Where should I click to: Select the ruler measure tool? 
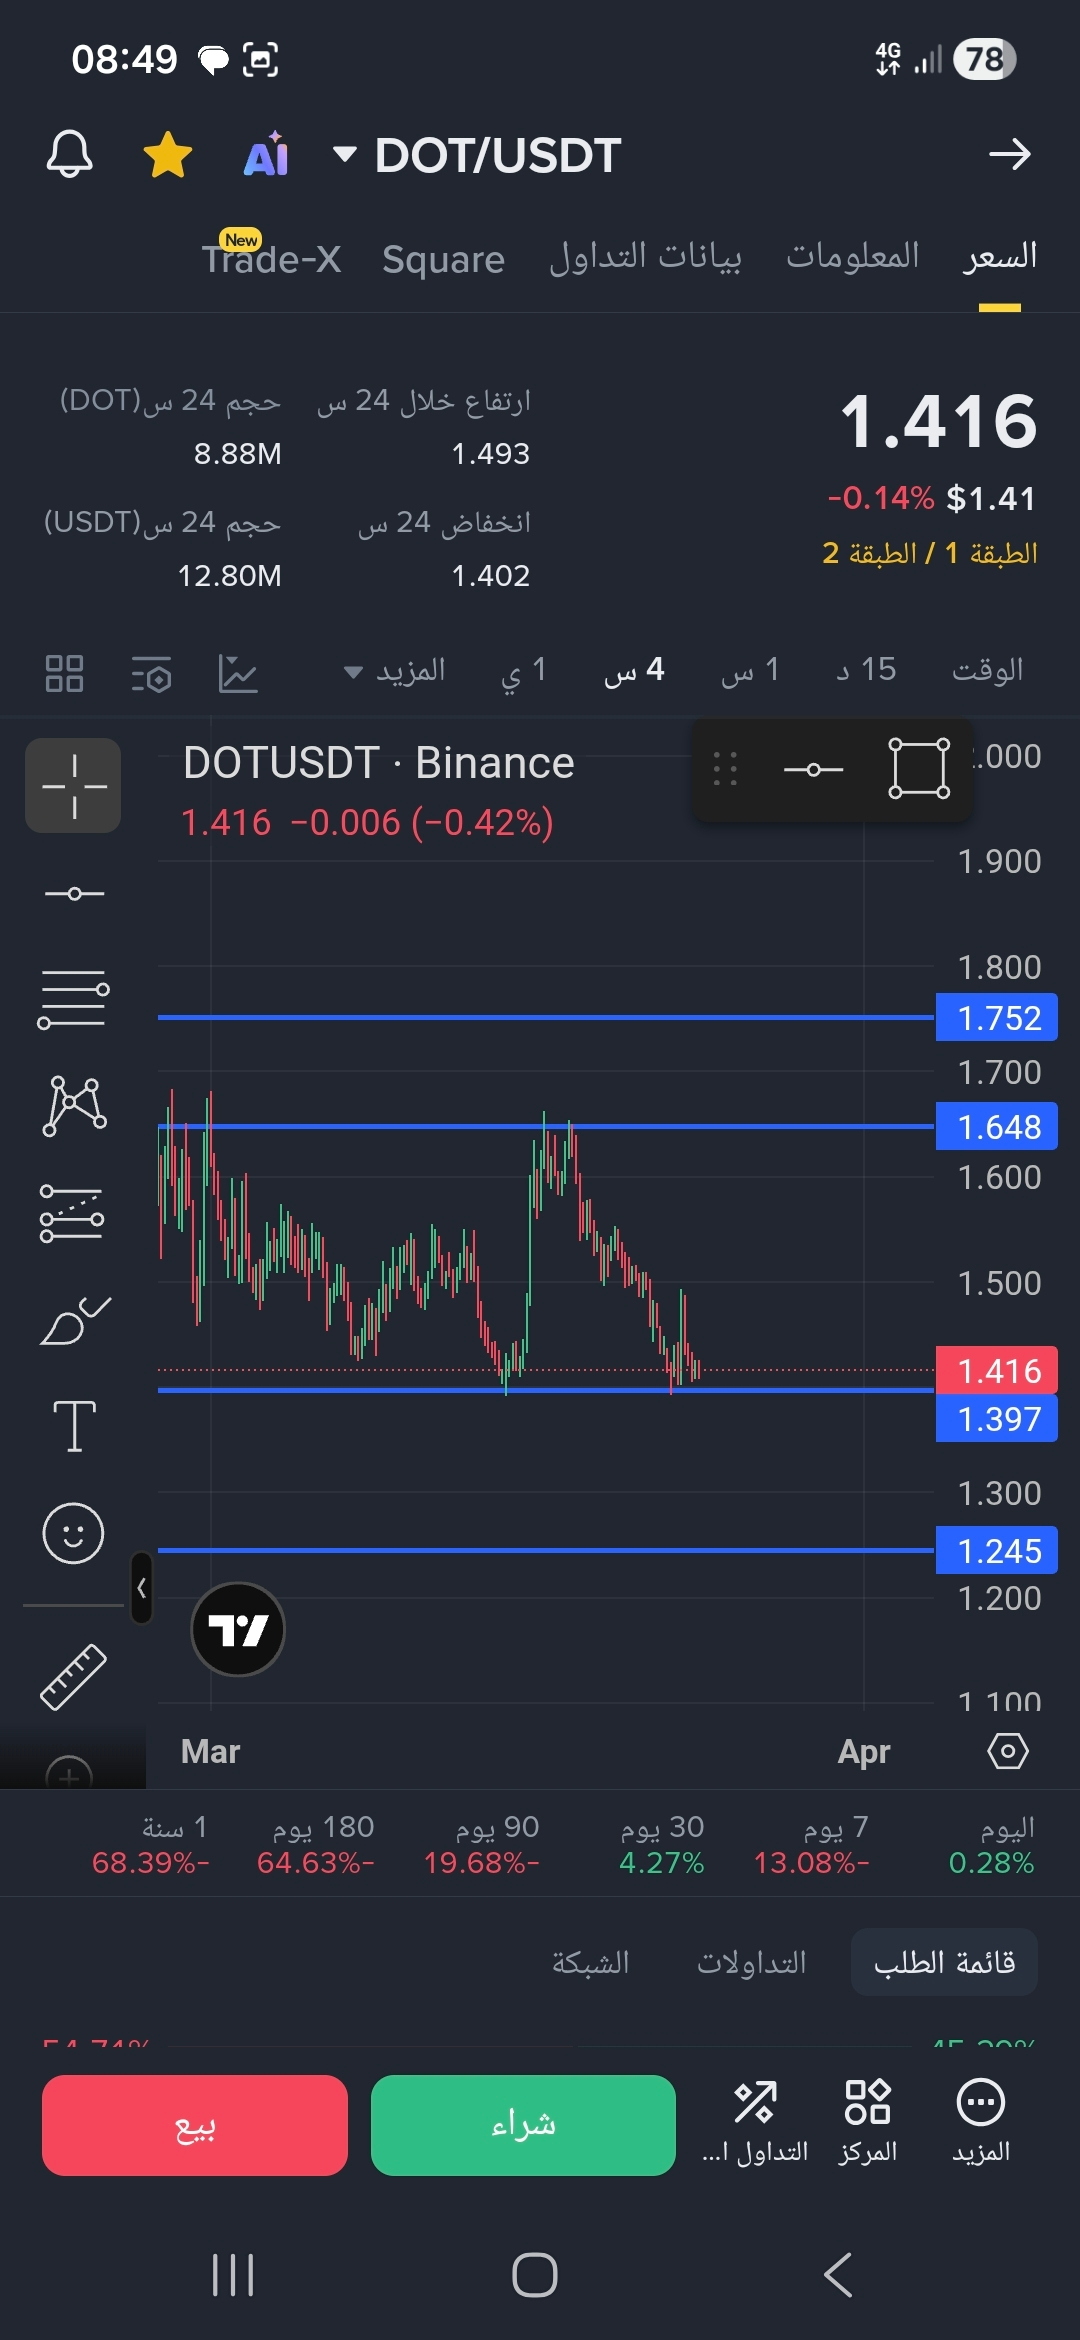(x=73, y=1677)
